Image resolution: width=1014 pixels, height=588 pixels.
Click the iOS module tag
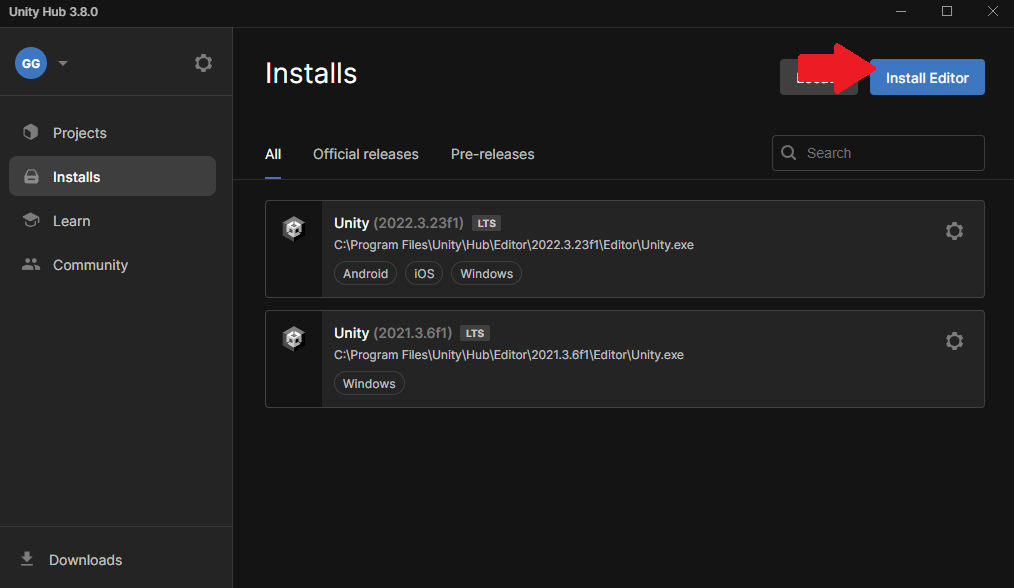click(x=424, y=274)
